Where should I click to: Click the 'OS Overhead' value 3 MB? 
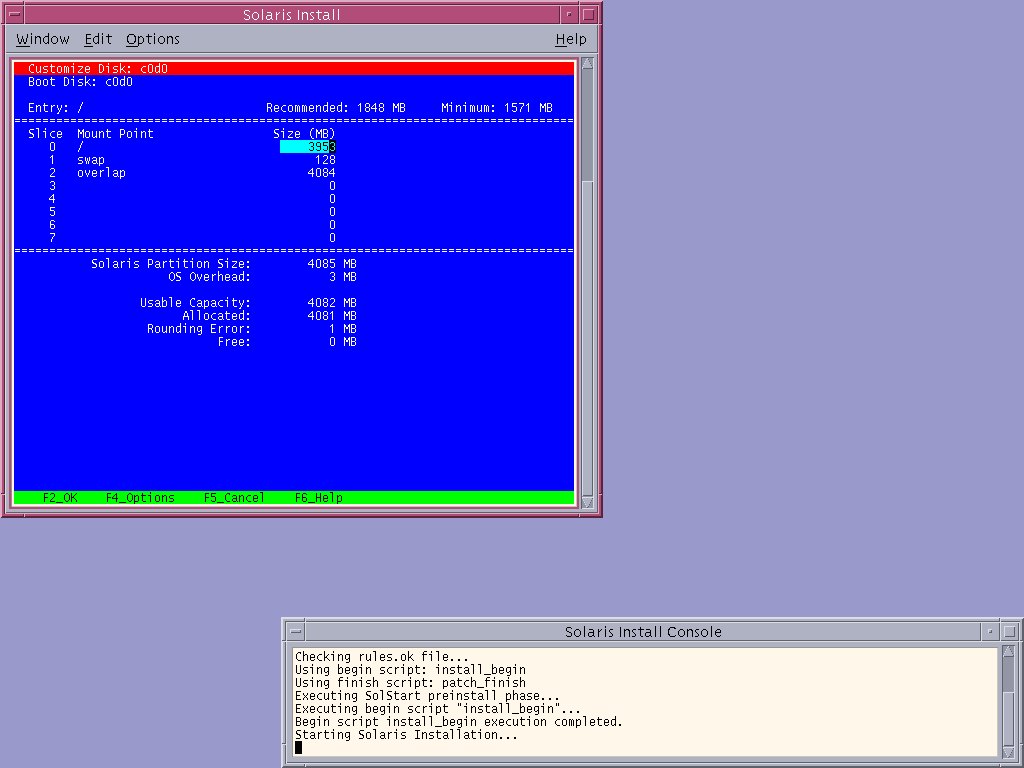(x=343, y=277)
